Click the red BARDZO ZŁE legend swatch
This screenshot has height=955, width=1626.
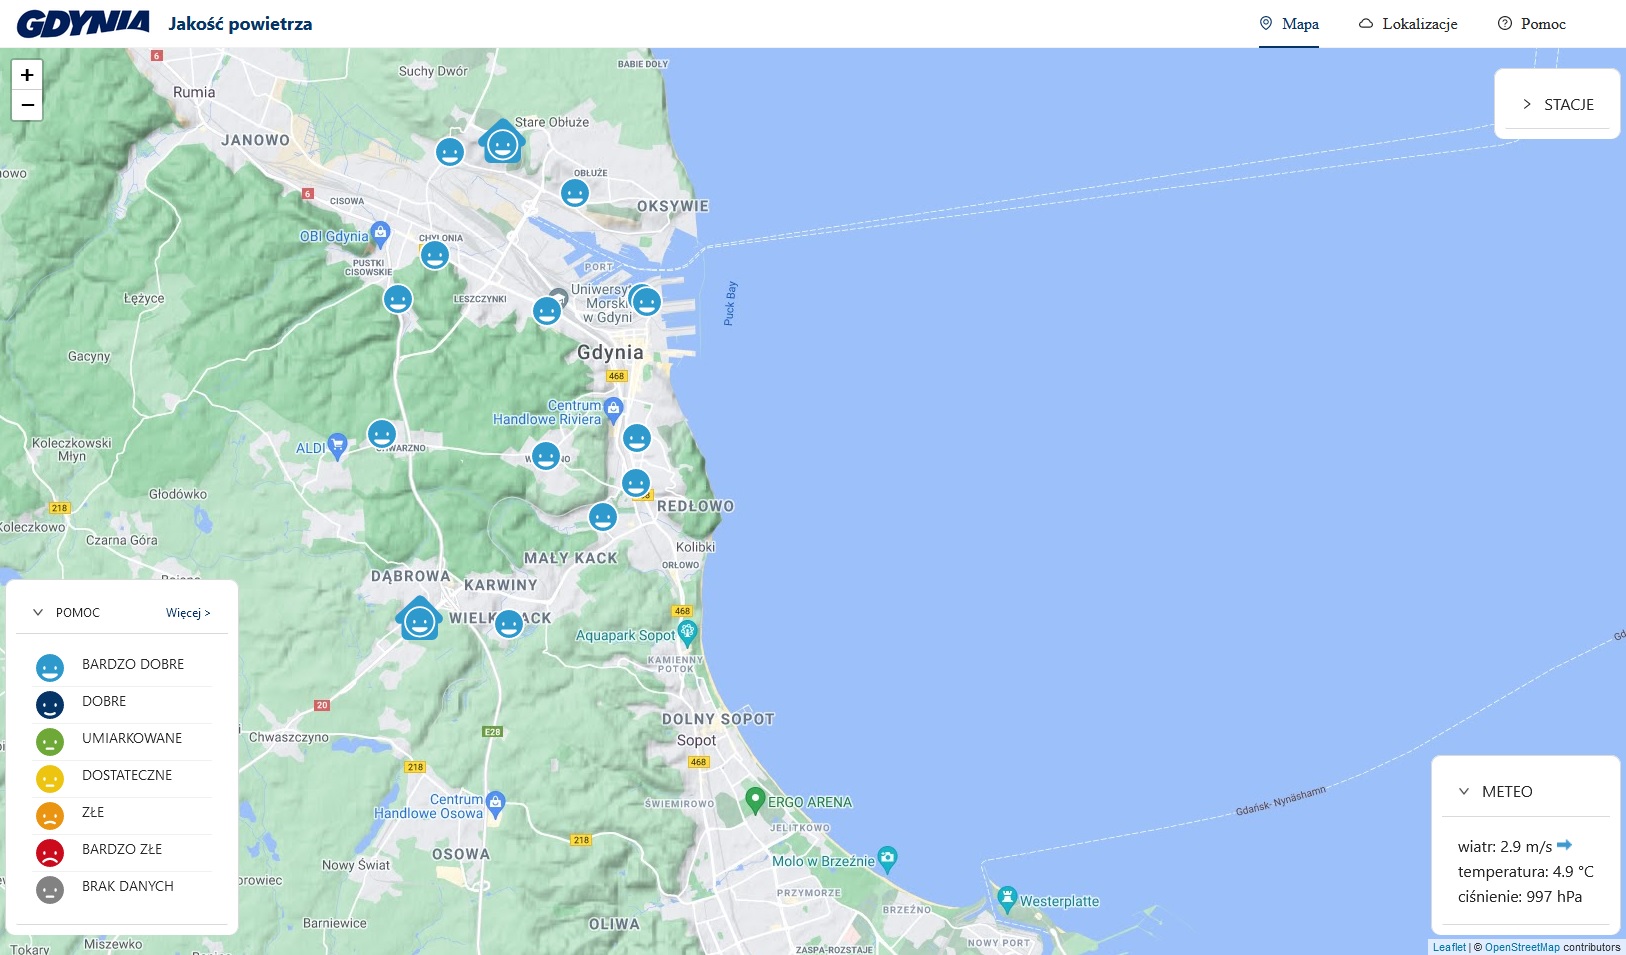pos(50,852)
